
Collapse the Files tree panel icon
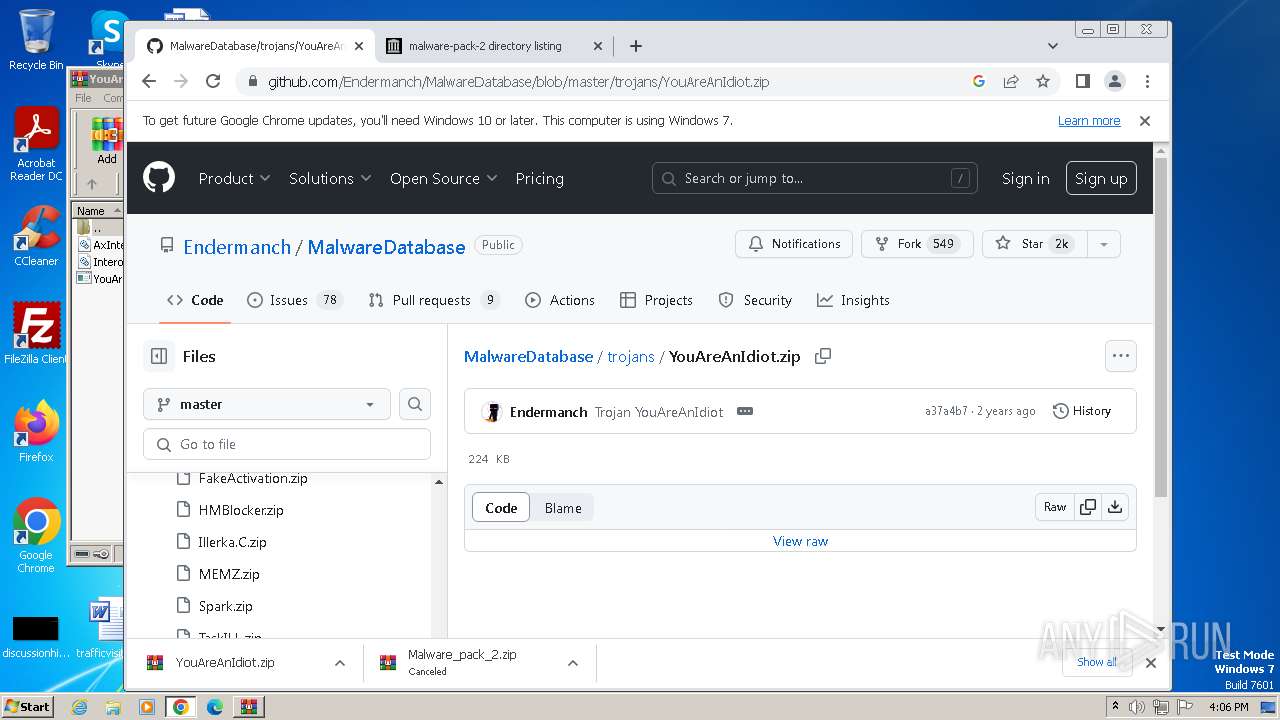coord(158,356)
